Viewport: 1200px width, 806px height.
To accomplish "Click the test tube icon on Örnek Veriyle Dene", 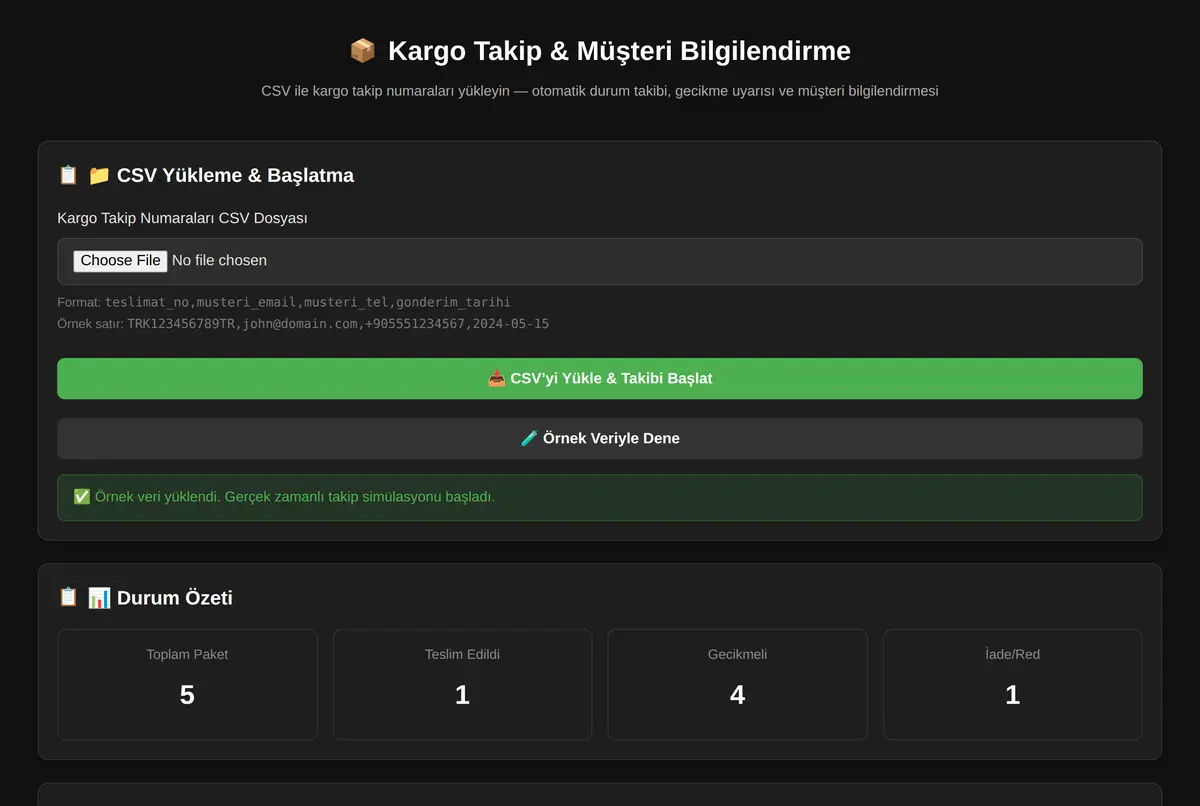I will (x=530, y=438).
